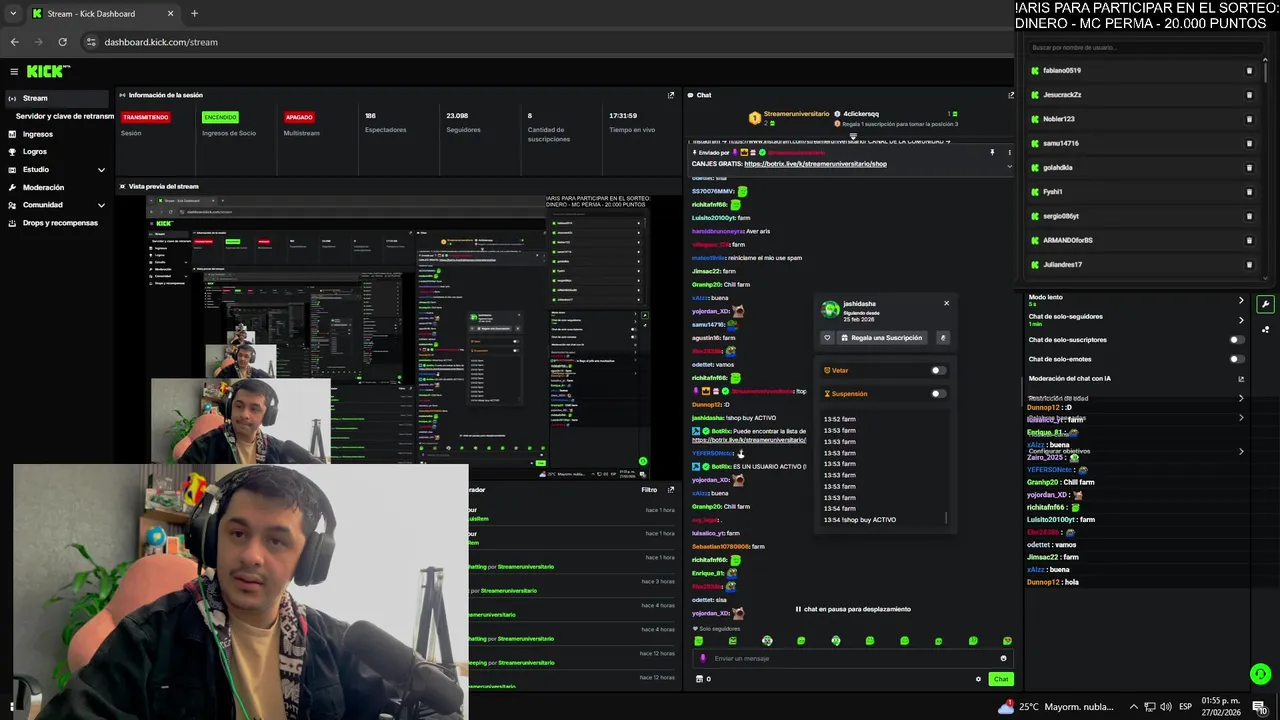Viewport: 1280px width, 720px height.
Task: Click the ENCENDIDO partner income badge
Action: (220, 117)
